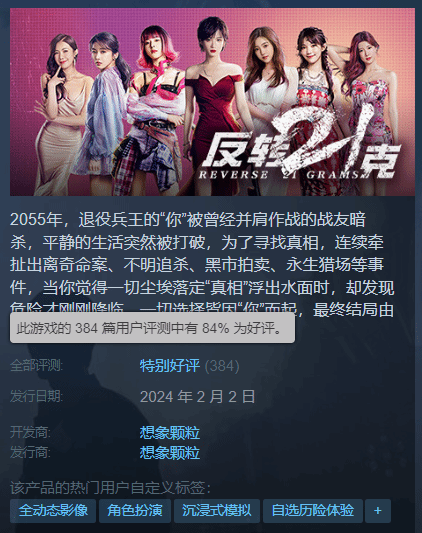Click the (384) review count
422x533 pixels.
[x=222, y=366]
